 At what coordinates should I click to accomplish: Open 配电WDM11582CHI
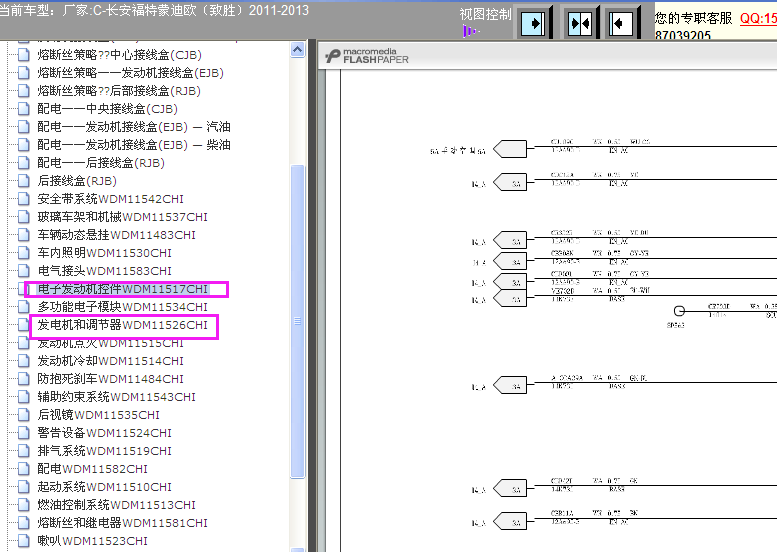pyautogui.click(x=93, y=469)
